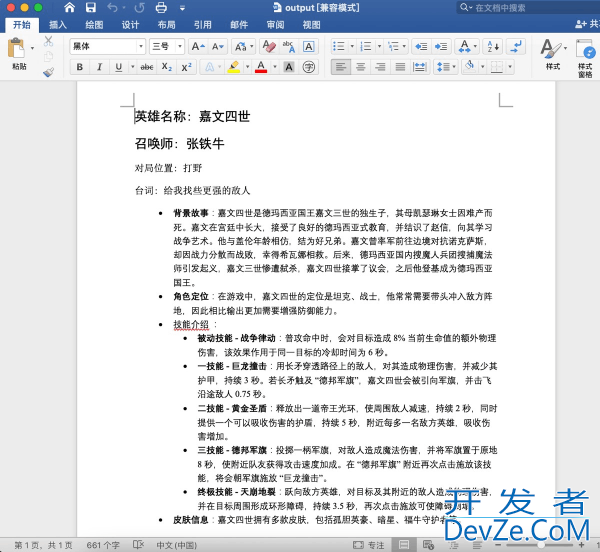The height and width of the screenshot is (552, 600).
Task: Click the search field in the title bar
Action: pos(528,7)
